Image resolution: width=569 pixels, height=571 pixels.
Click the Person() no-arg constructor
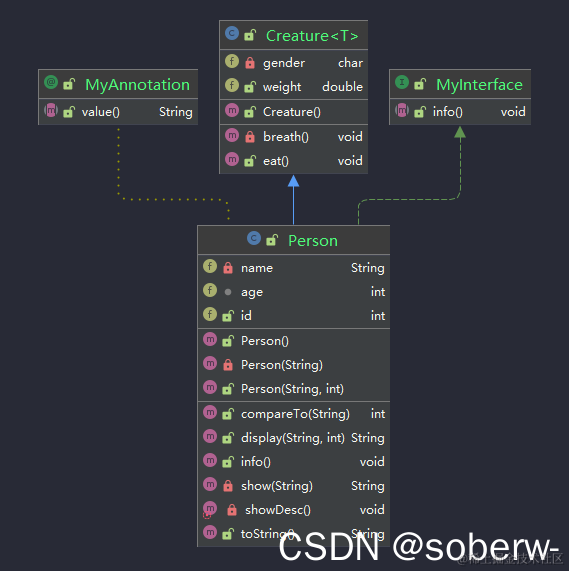pos(294,341)
